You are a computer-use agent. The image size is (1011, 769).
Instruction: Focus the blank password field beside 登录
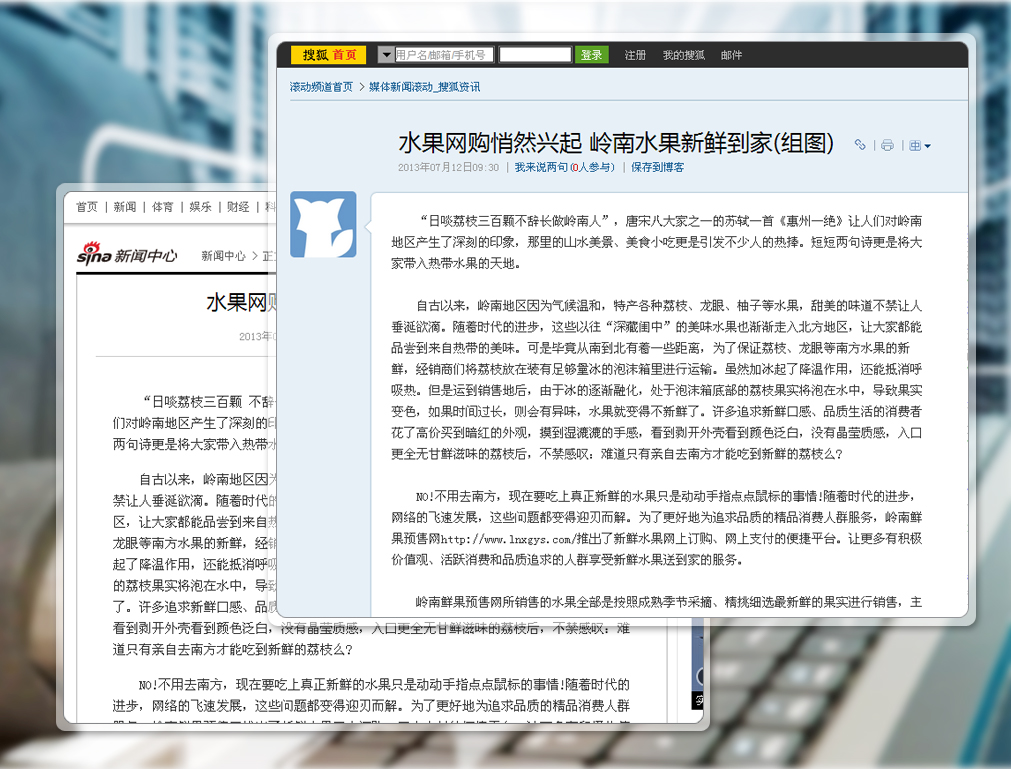pos(535,55)
